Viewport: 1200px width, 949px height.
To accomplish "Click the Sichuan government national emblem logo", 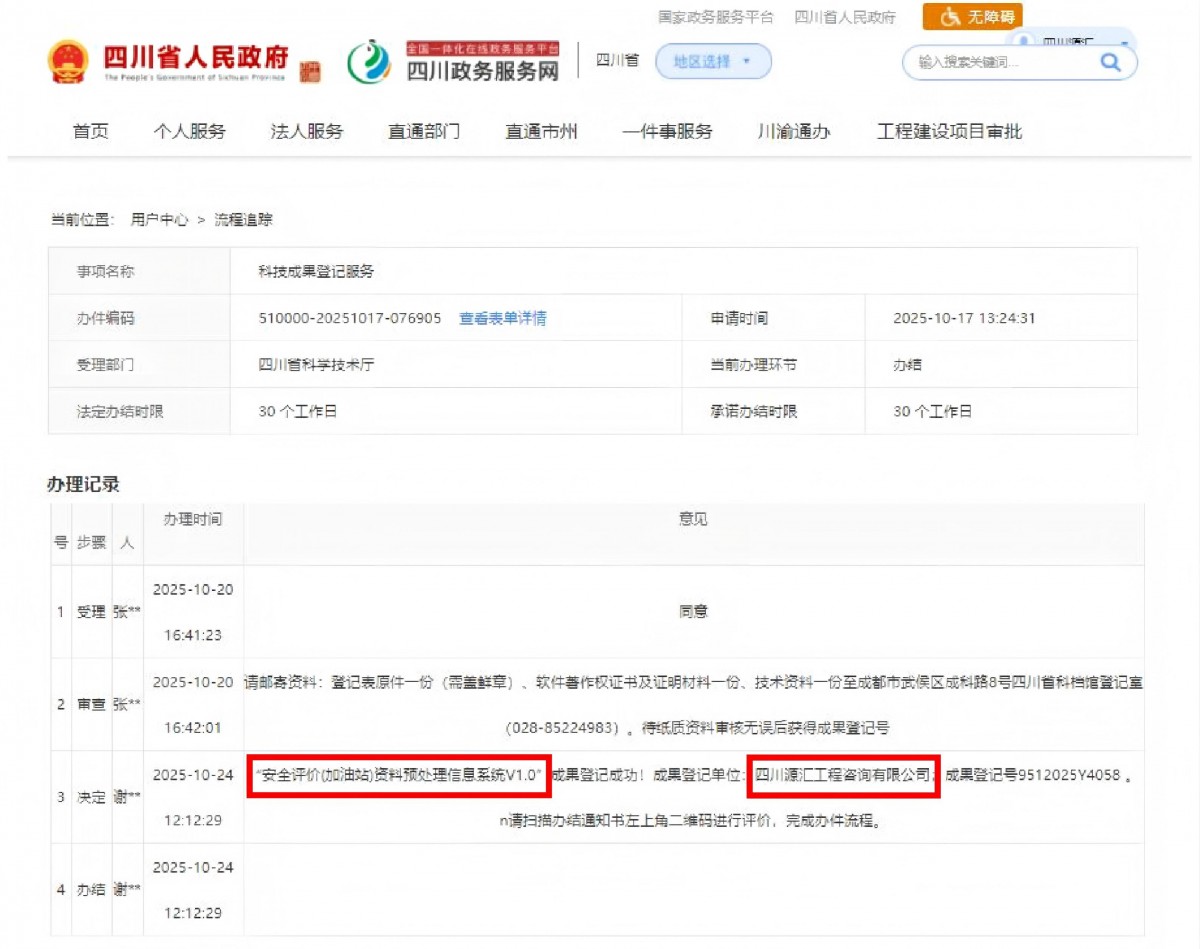I will [x=68, y=62].
